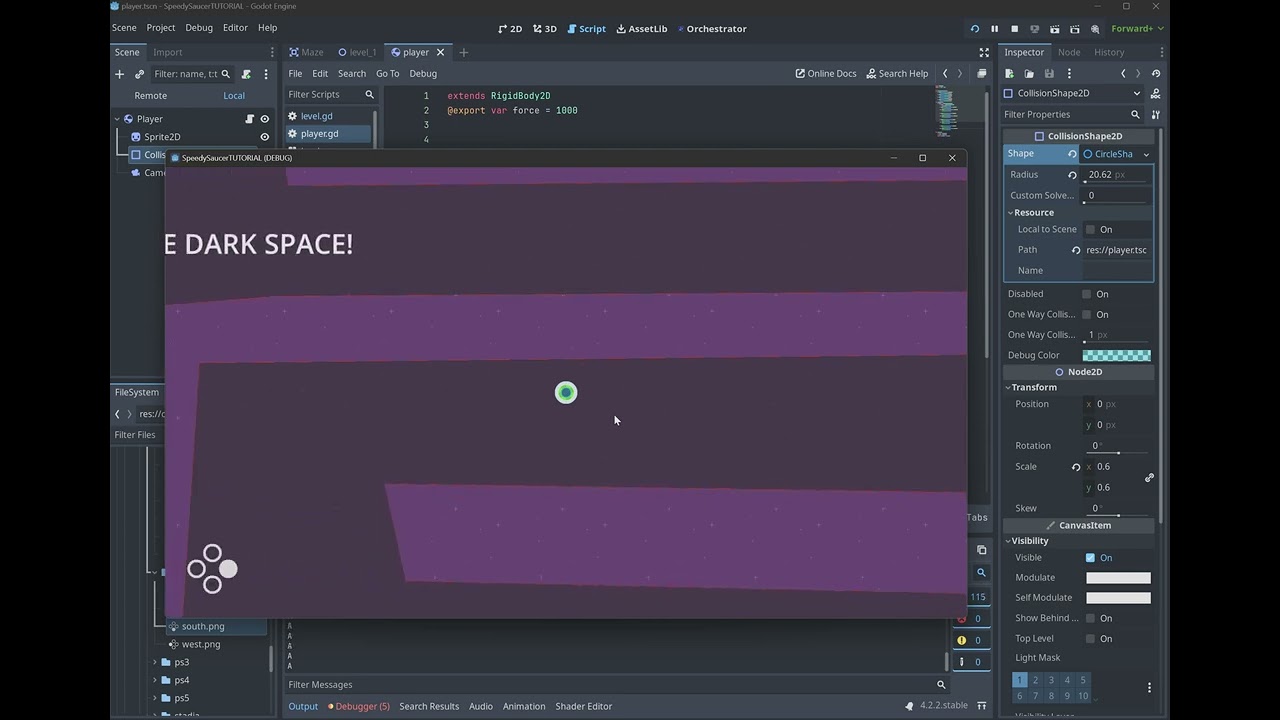
Task: Collapse the Visibility section
Action: tap(1029, 541)
